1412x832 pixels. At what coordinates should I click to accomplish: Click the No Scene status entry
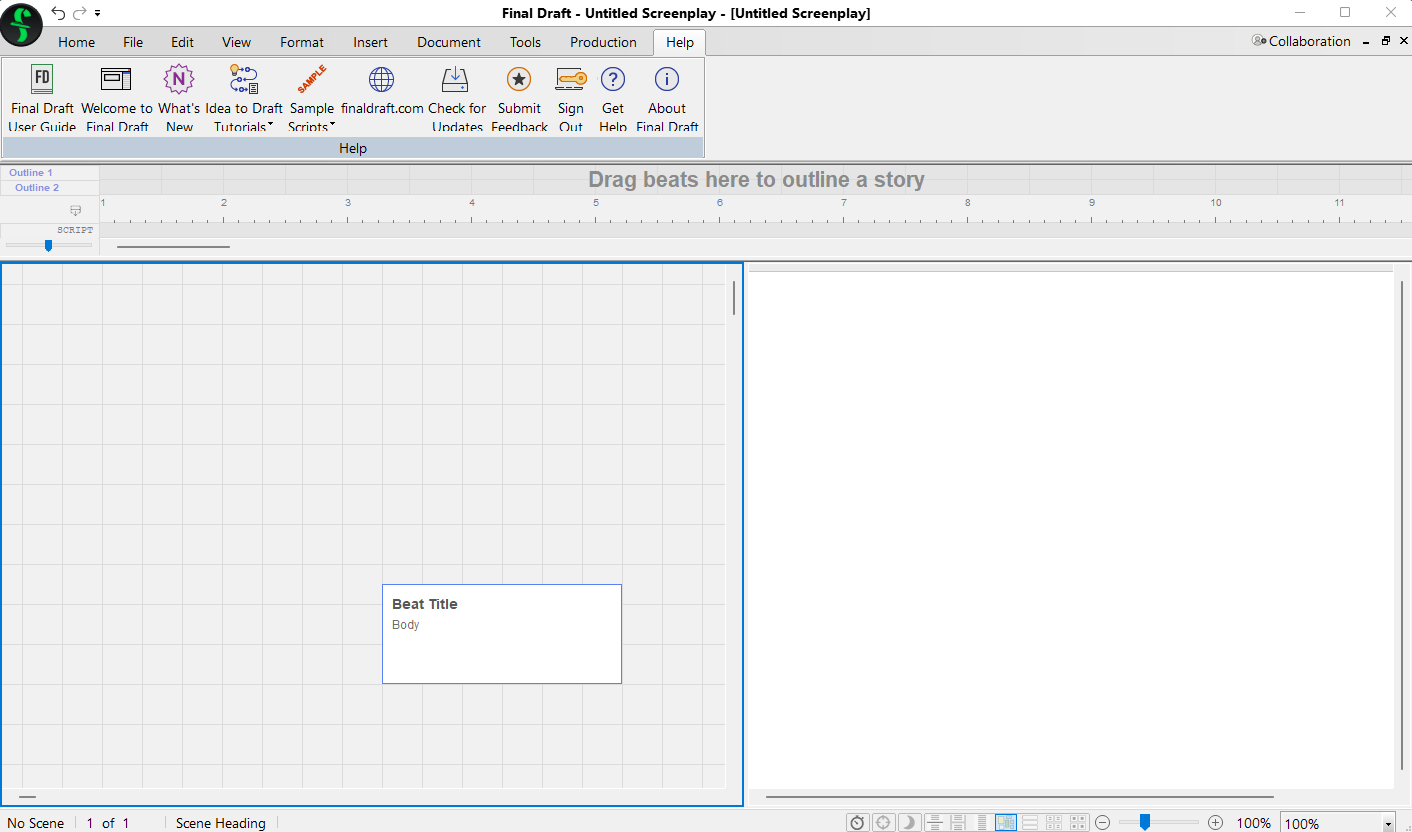pyautogui.click(x=35, y=823)
